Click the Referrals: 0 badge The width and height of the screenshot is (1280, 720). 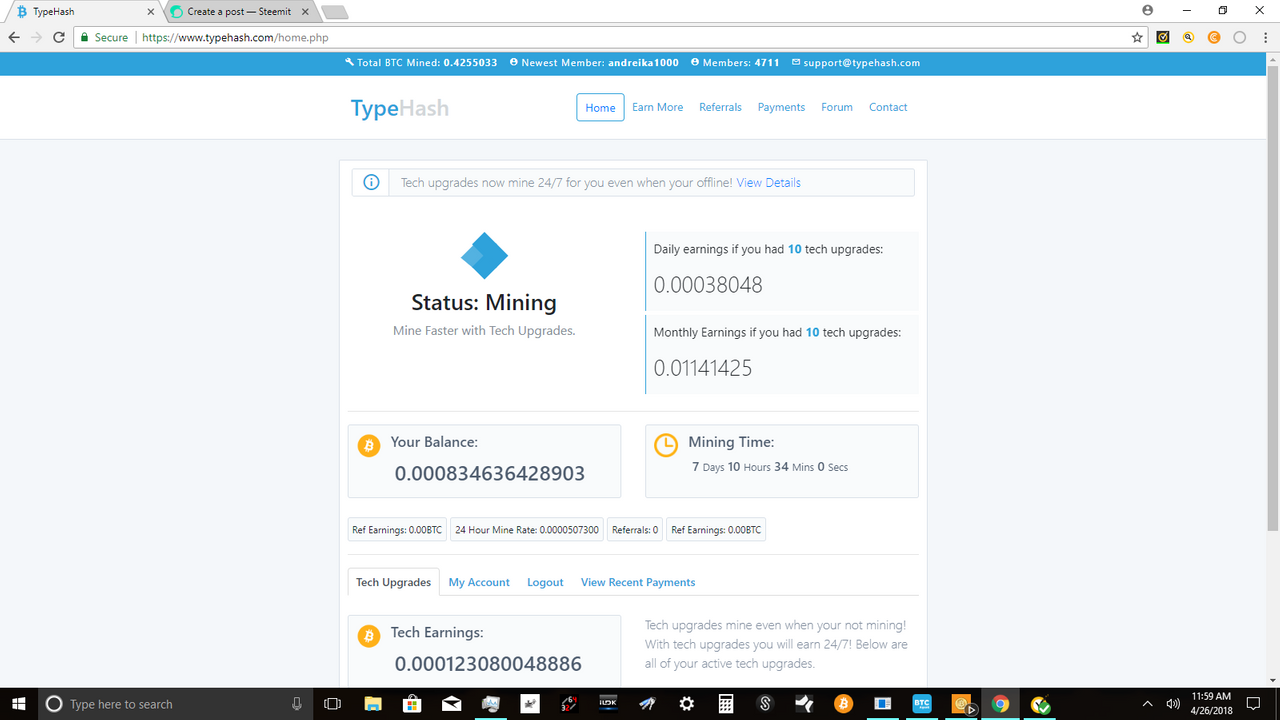point(635,530)
